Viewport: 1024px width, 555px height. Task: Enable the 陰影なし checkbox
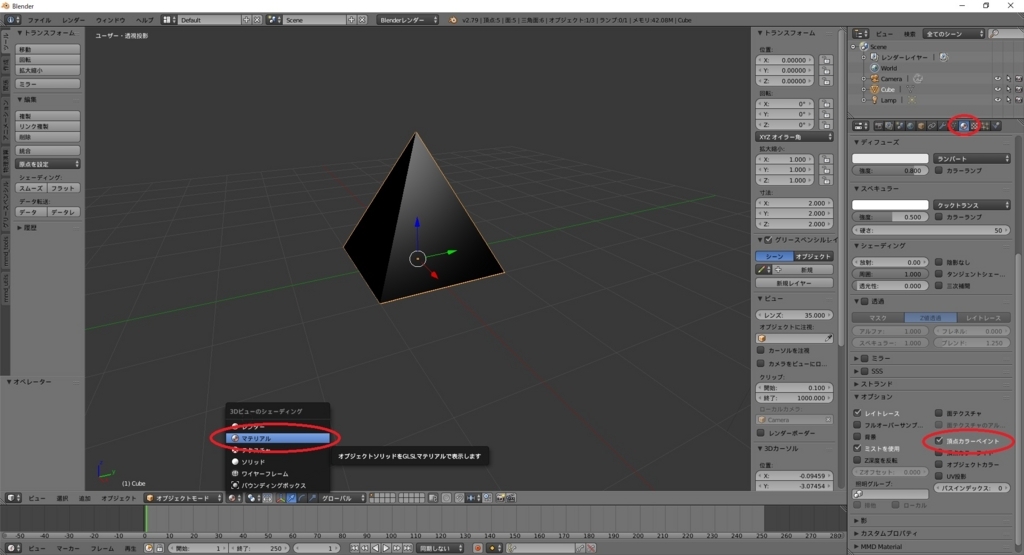coord(939,262)
